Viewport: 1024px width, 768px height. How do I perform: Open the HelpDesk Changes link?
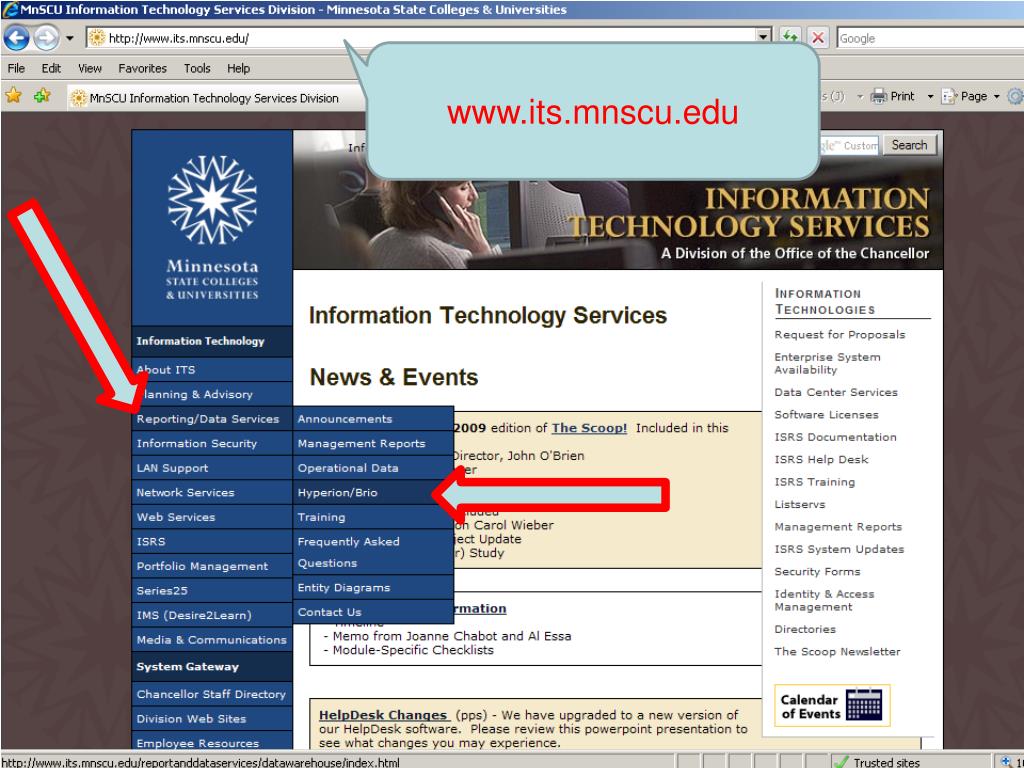coord(383,715)
